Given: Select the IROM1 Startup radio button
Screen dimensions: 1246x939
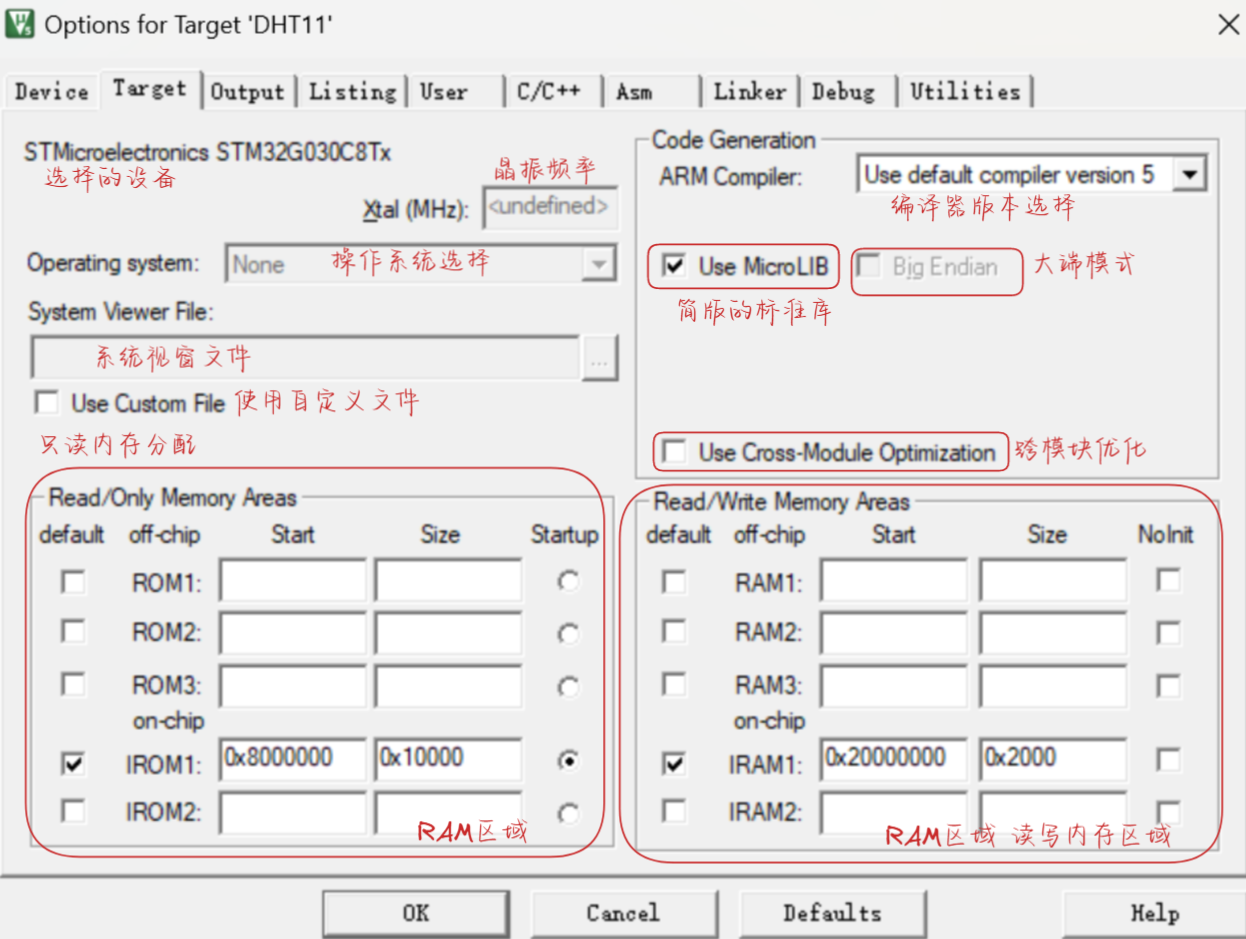Looking at the screenshot, I should [568, 761].
